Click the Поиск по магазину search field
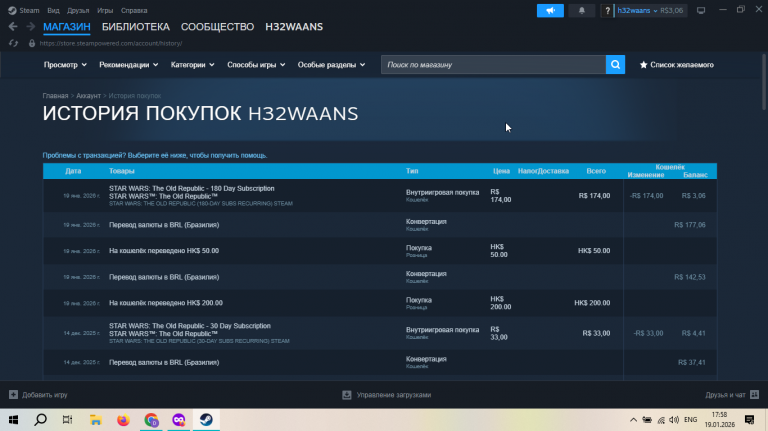The width and height of the screenshot is (768, 431). tap(493, 65)
